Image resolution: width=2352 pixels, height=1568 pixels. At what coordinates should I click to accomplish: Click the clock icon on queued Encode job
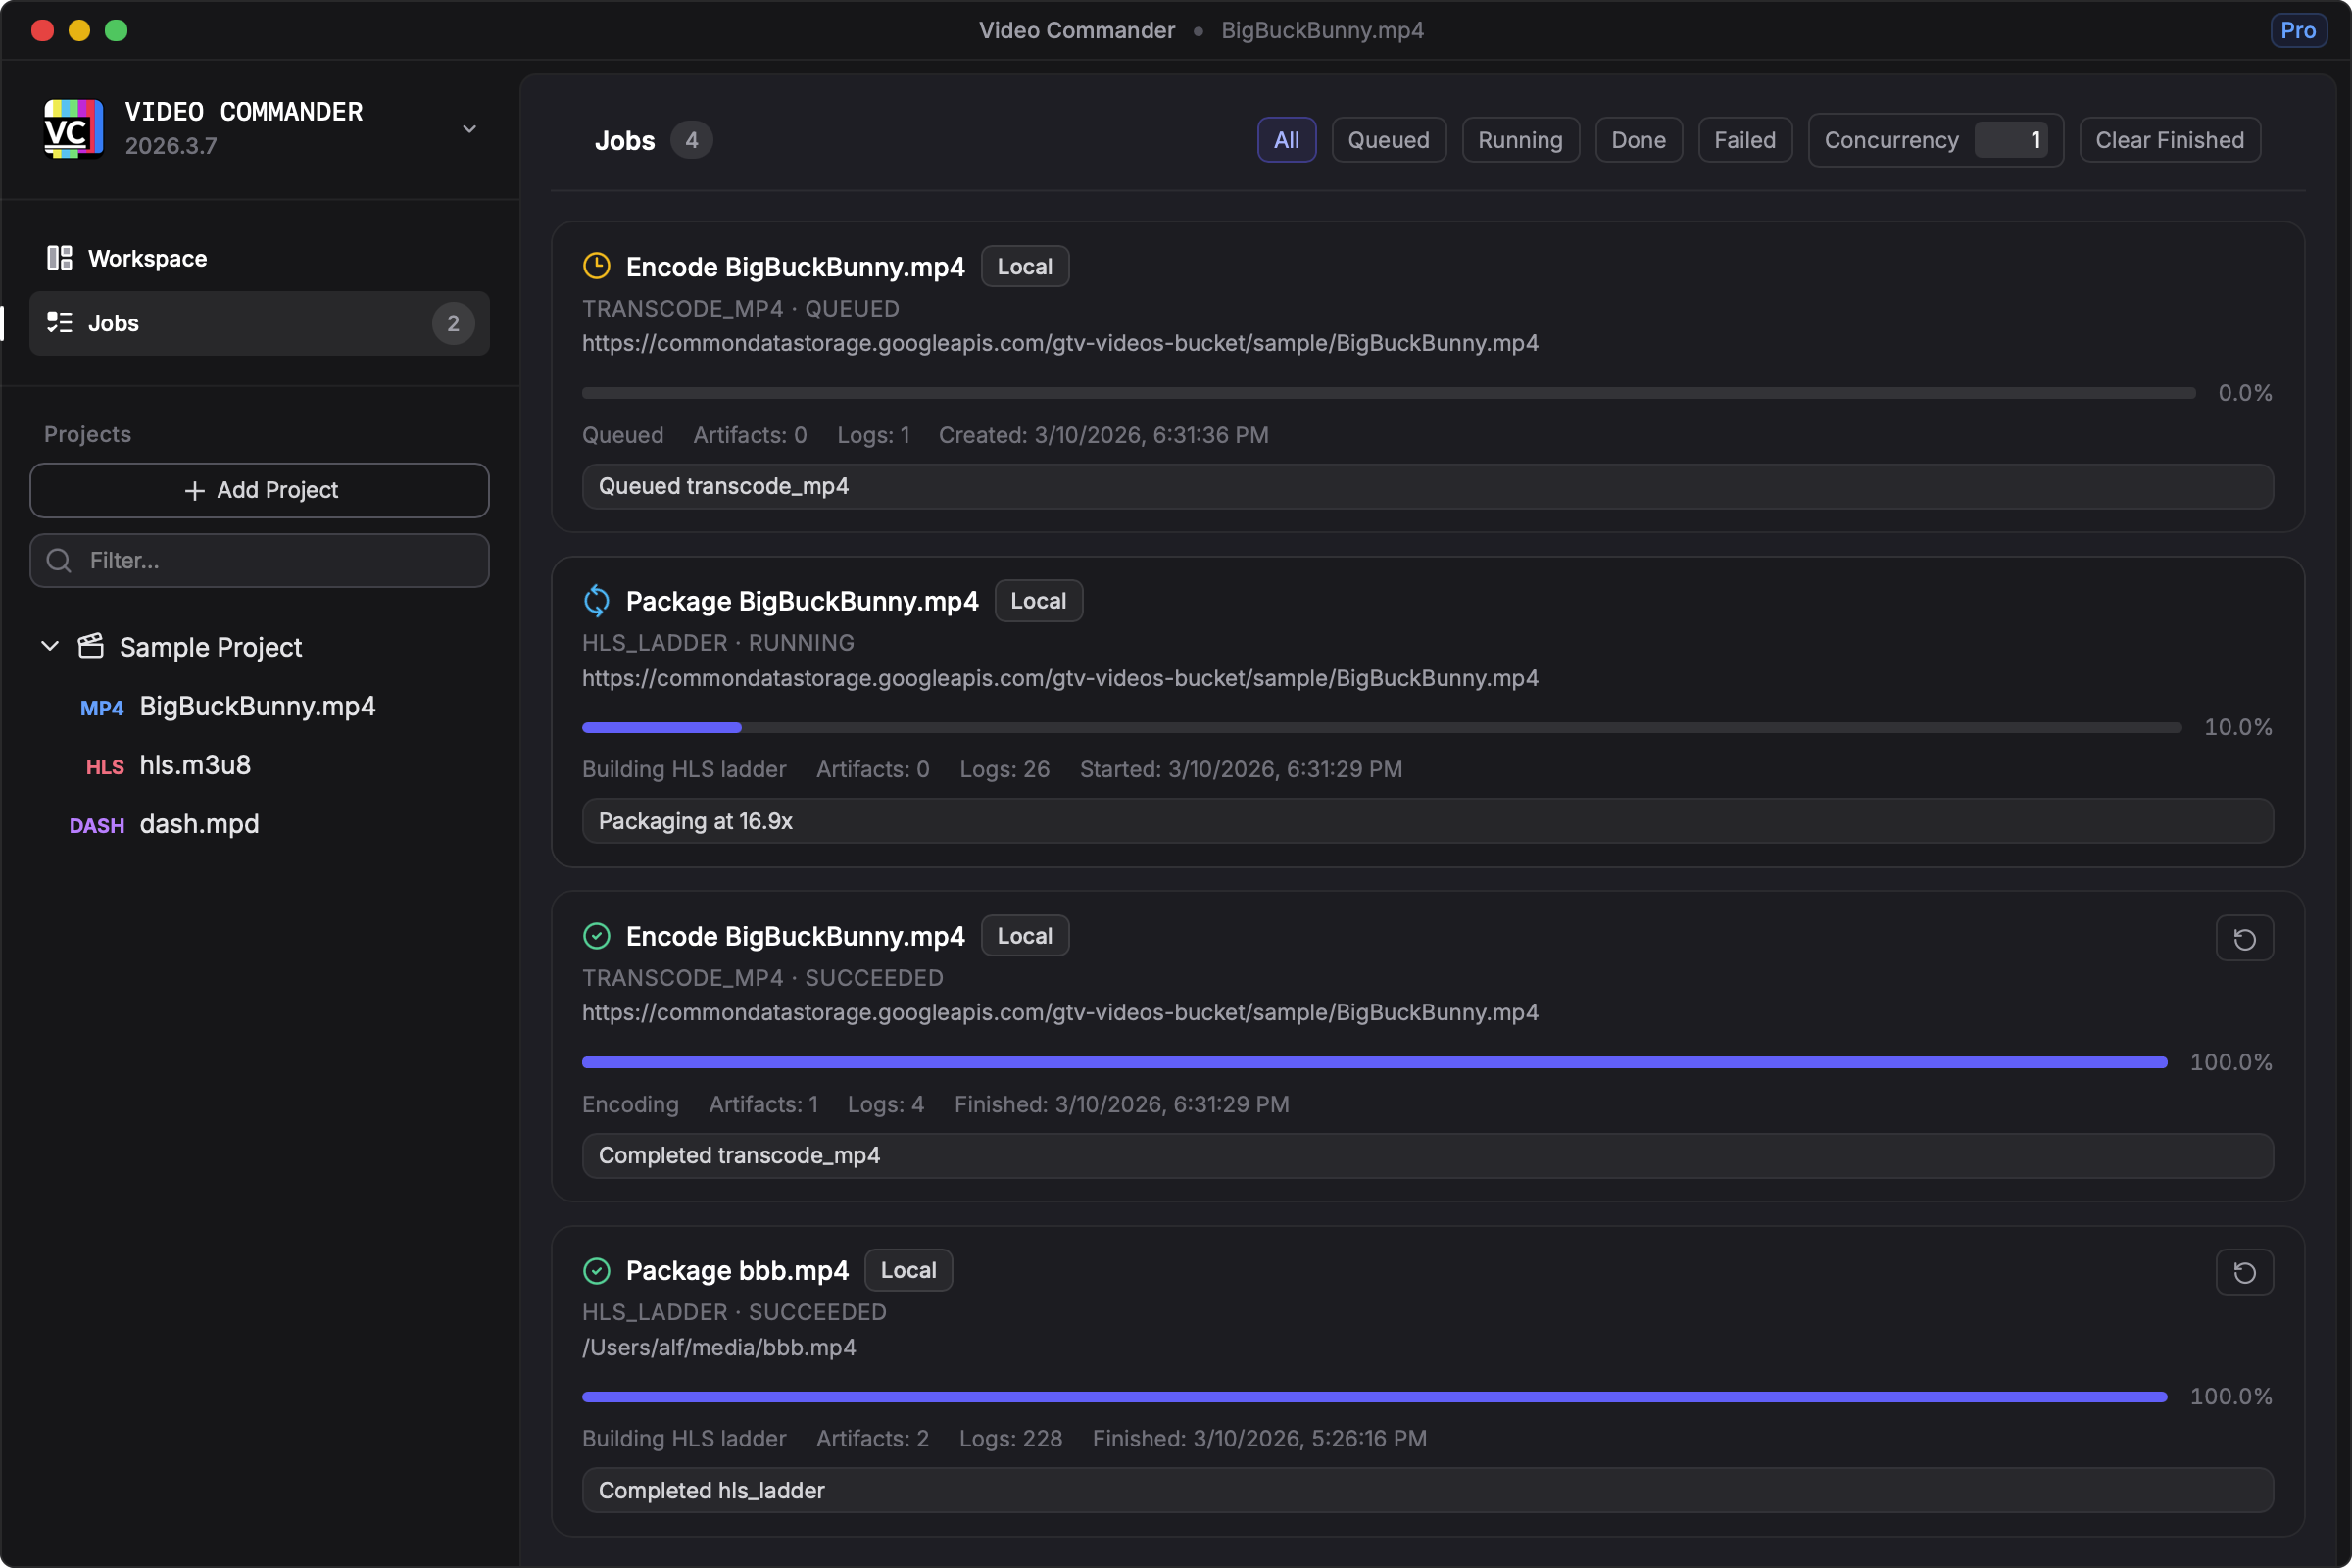597,266
